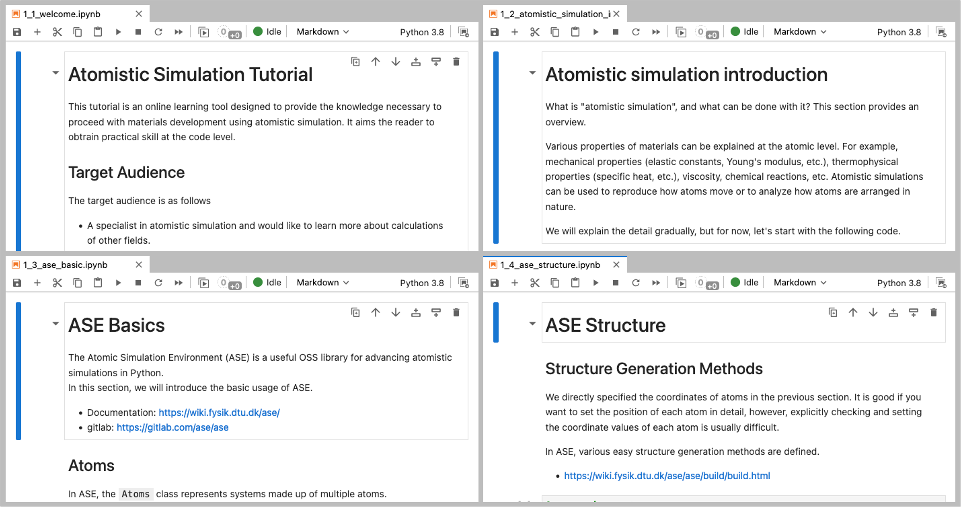Viewport: 961px width, 507px height.
Task: Duplicate the ASE Structure cell
Action: click(x=833, y=313)
